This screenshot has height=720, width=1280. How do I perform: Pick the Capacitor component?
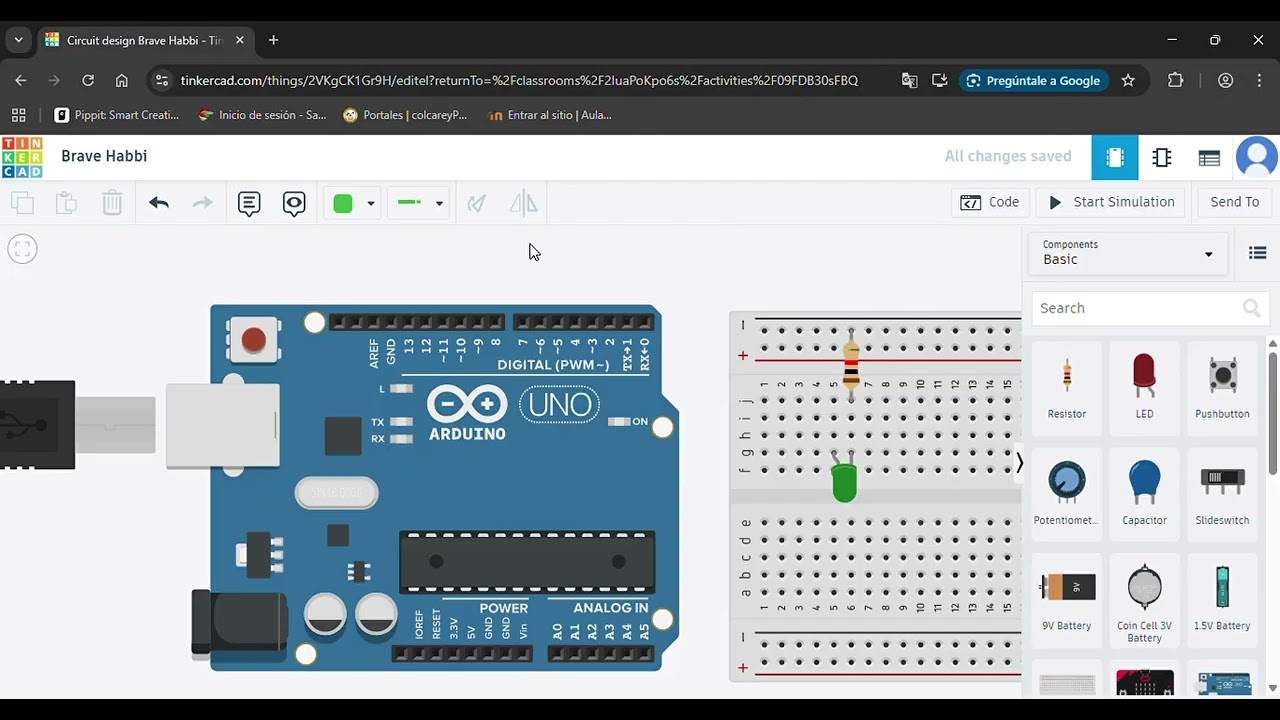[x=1144, y=494]
